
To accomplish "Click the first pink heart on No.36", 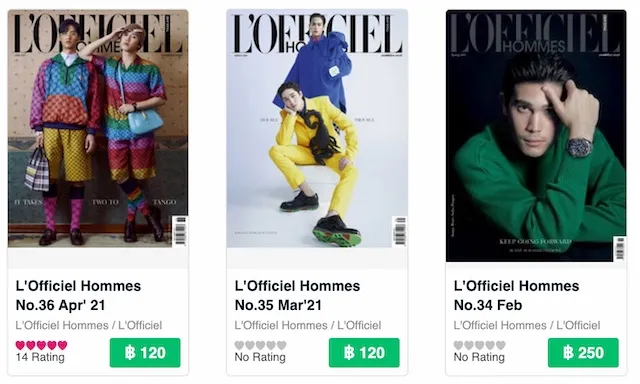I will [20, 345].
